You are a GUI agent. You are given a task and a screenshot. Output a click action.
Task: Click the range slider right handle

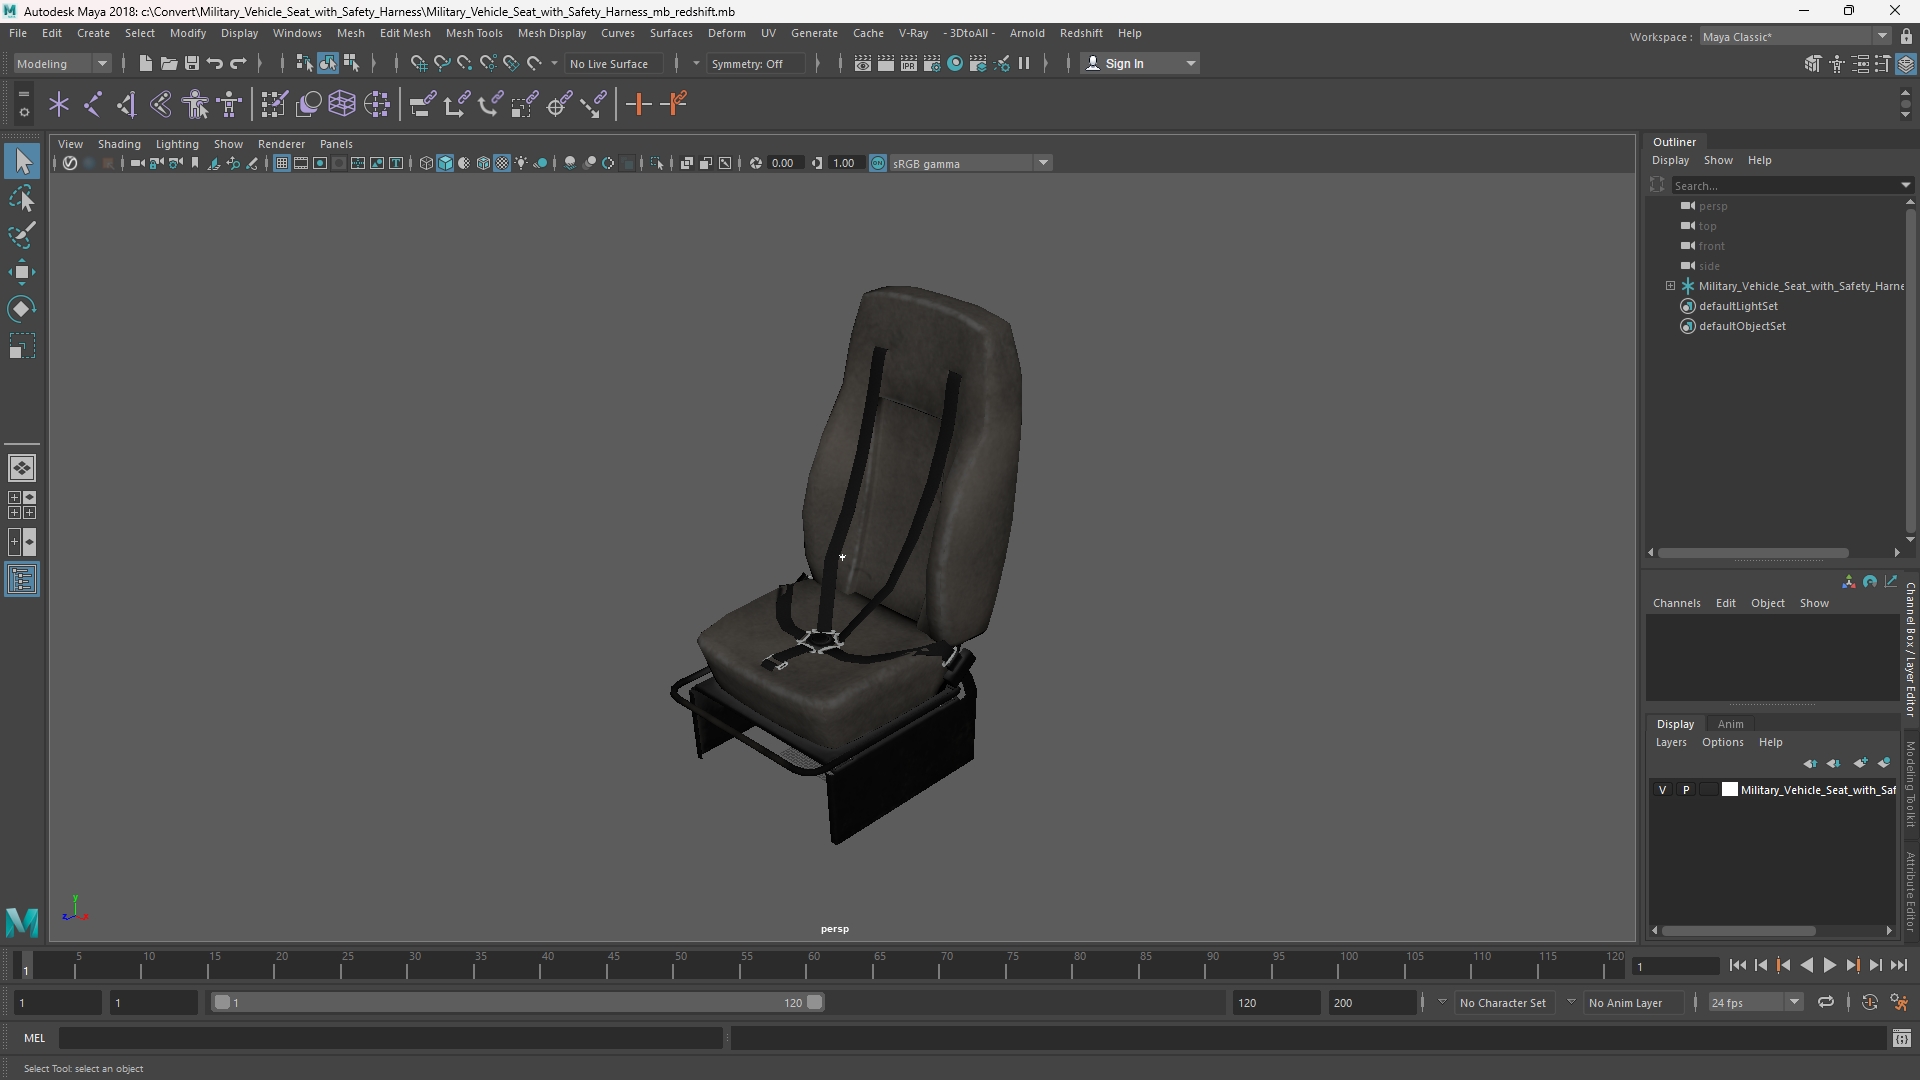coord(815,1002)
